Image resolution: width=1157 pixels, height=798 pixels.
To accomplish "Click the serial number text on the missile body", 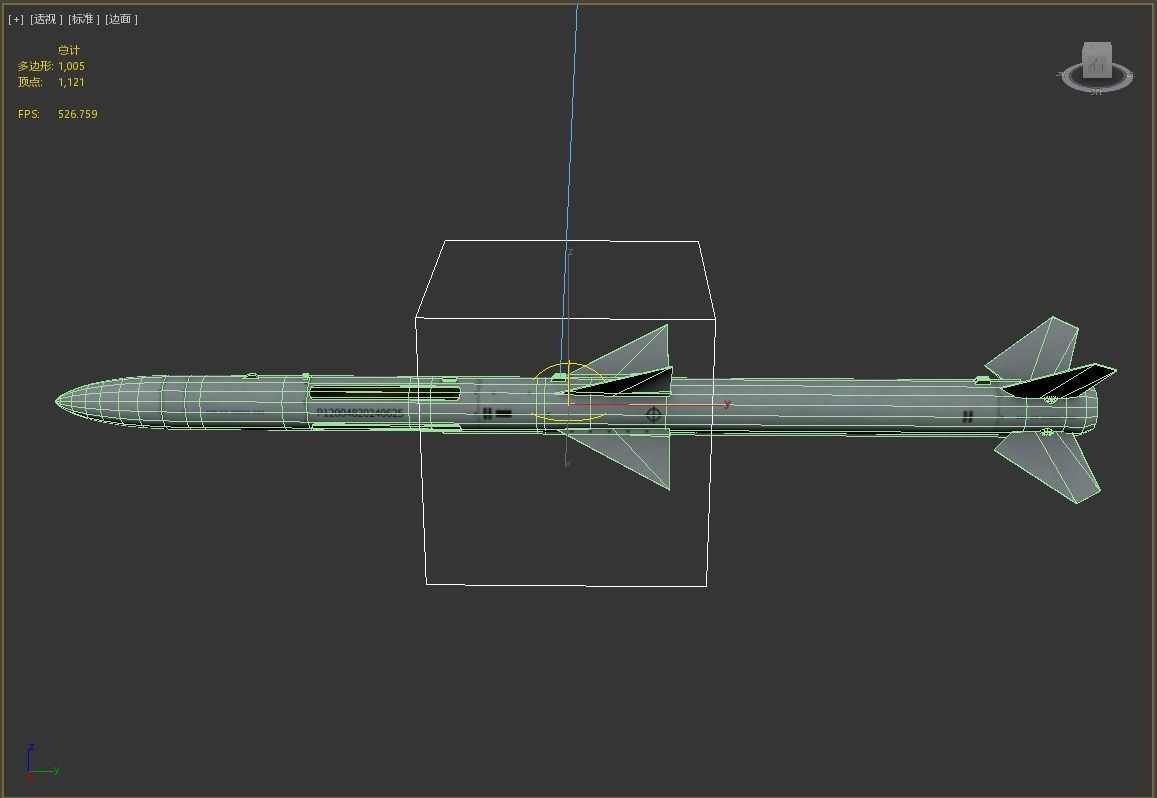I will point(359,413).
